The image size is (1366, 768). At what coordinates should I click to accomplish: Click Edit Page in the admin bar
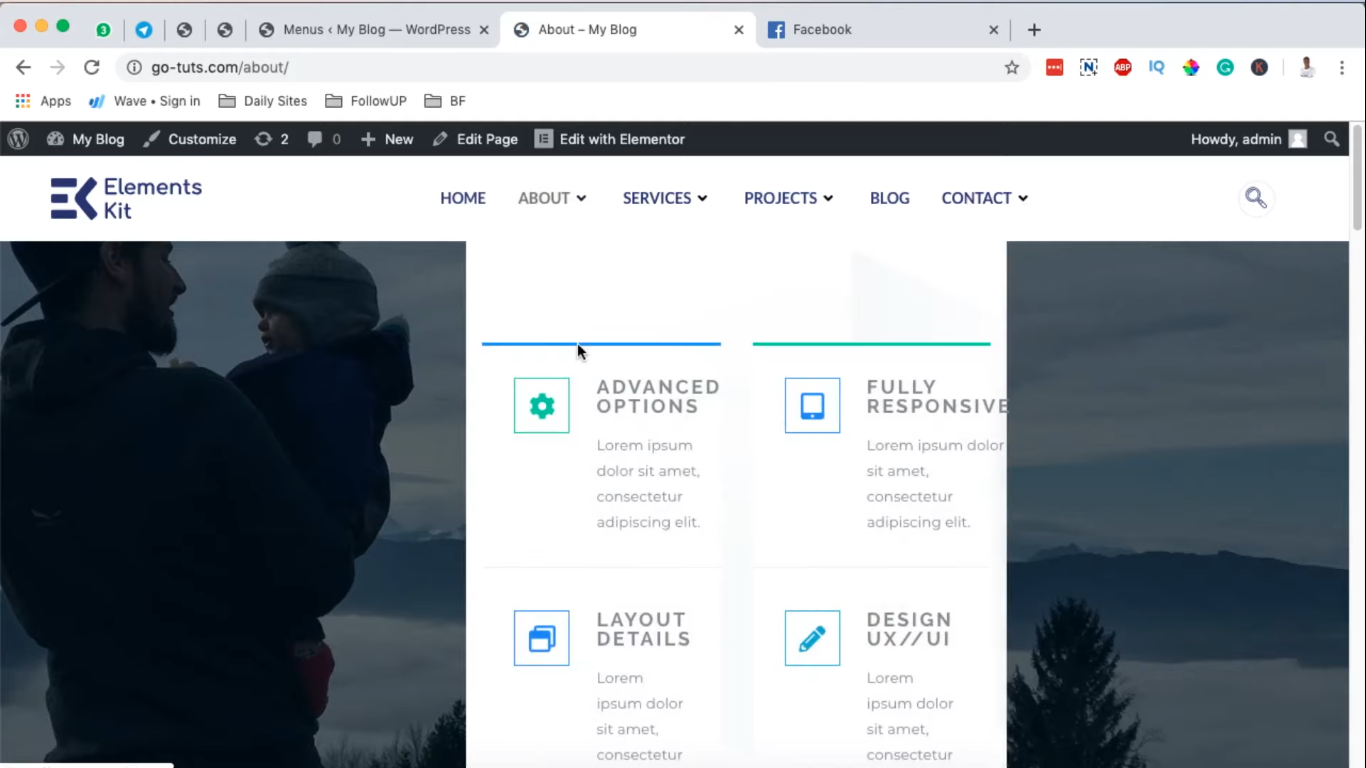pos(475,139)
